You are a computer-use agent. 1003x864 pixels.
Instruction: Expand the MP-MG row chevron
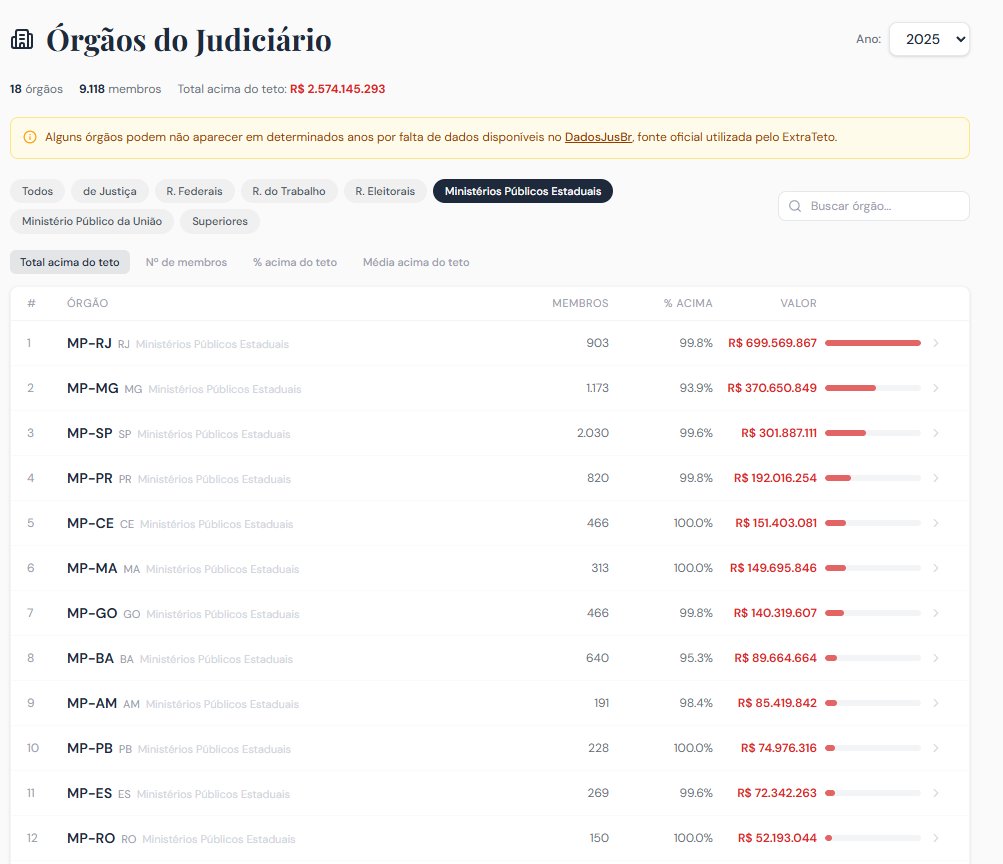936,388
